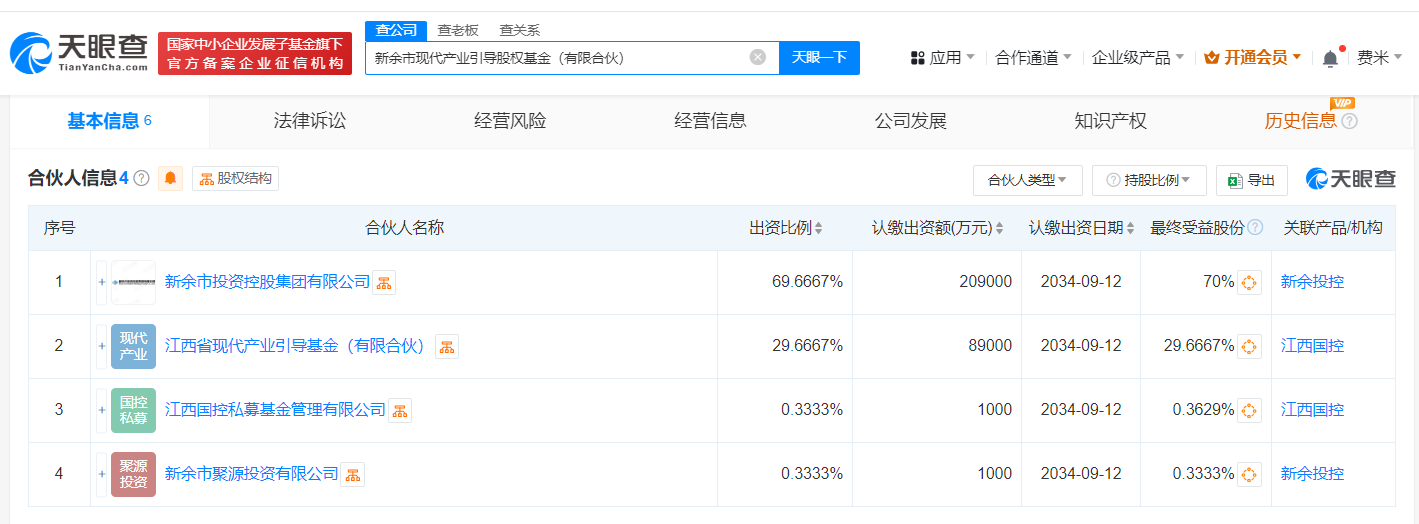Image resolution: width=1419 pixels, height=524 pixels.
Task: Open the 合伙人类型 filter dropdown
Action: [1027, 180]
